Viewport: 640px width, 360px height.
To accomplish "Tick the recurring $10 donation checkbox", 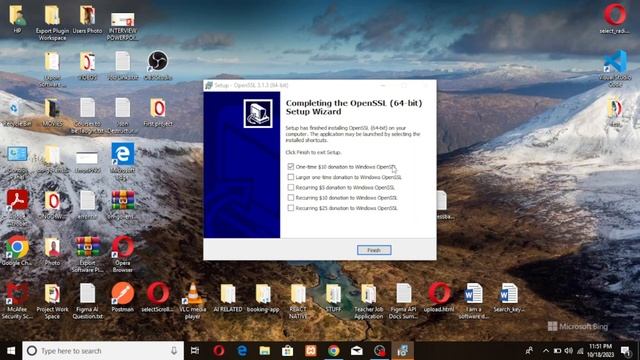I will pyautogui.click(x=291, y=198).
